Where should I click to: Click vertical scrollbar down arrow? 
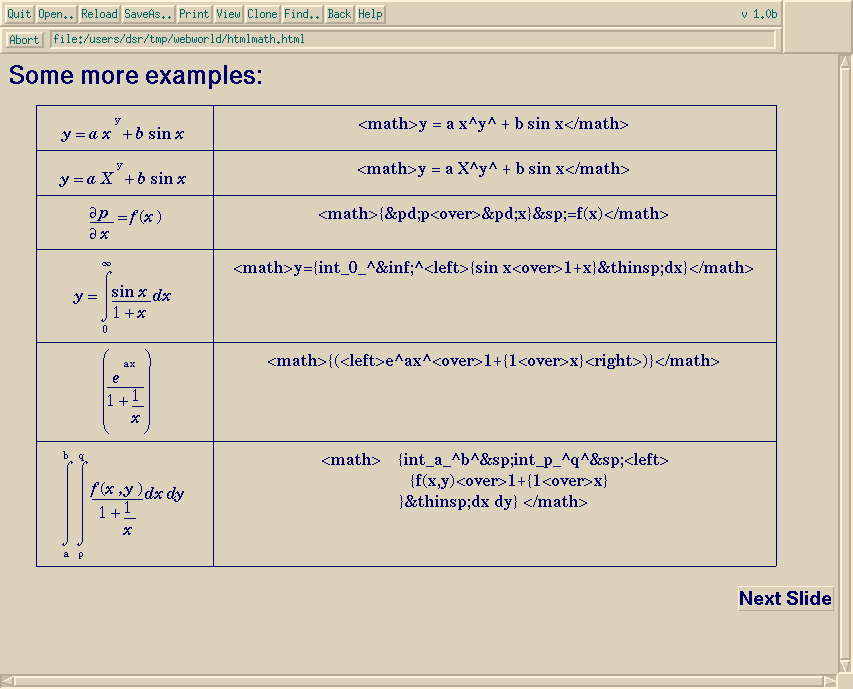click(845, 666)
